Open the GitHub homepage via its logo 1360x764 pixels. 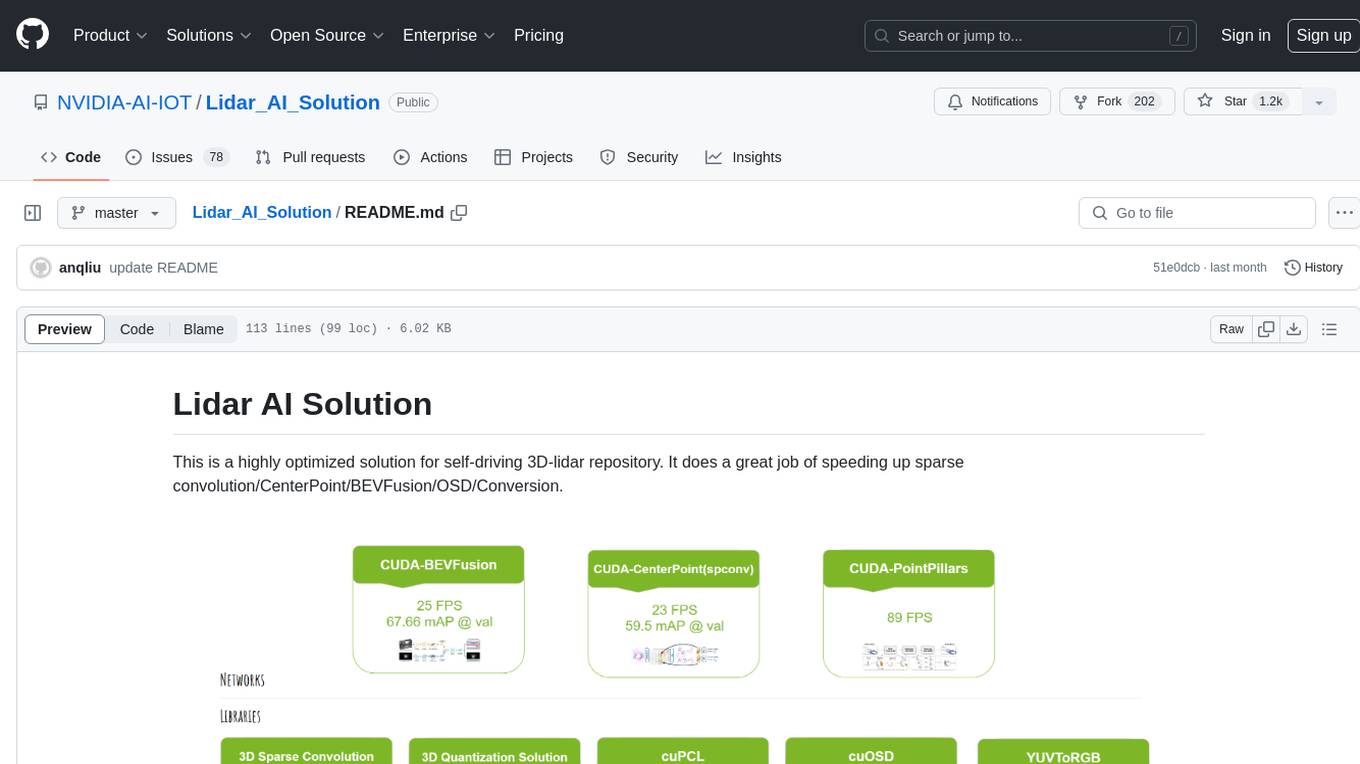[x=32, y=35]
